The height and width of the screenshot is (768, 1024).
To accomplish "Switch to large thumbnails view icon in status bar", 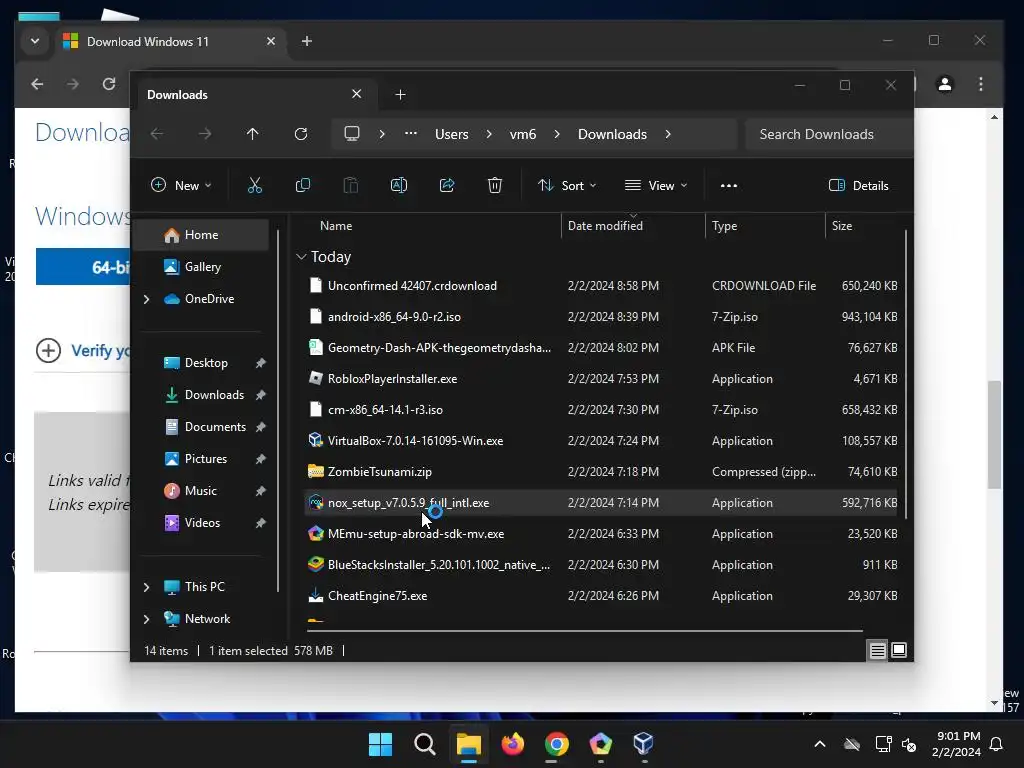I will [x=899, y=650].
